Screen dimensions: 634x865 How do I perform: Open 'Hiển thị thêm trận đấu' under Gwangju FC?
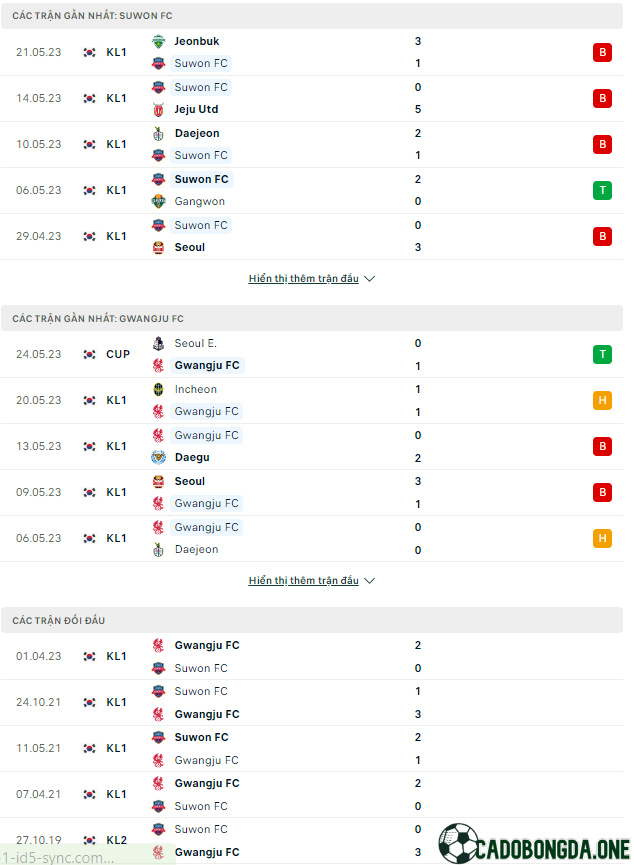(303, 580)
